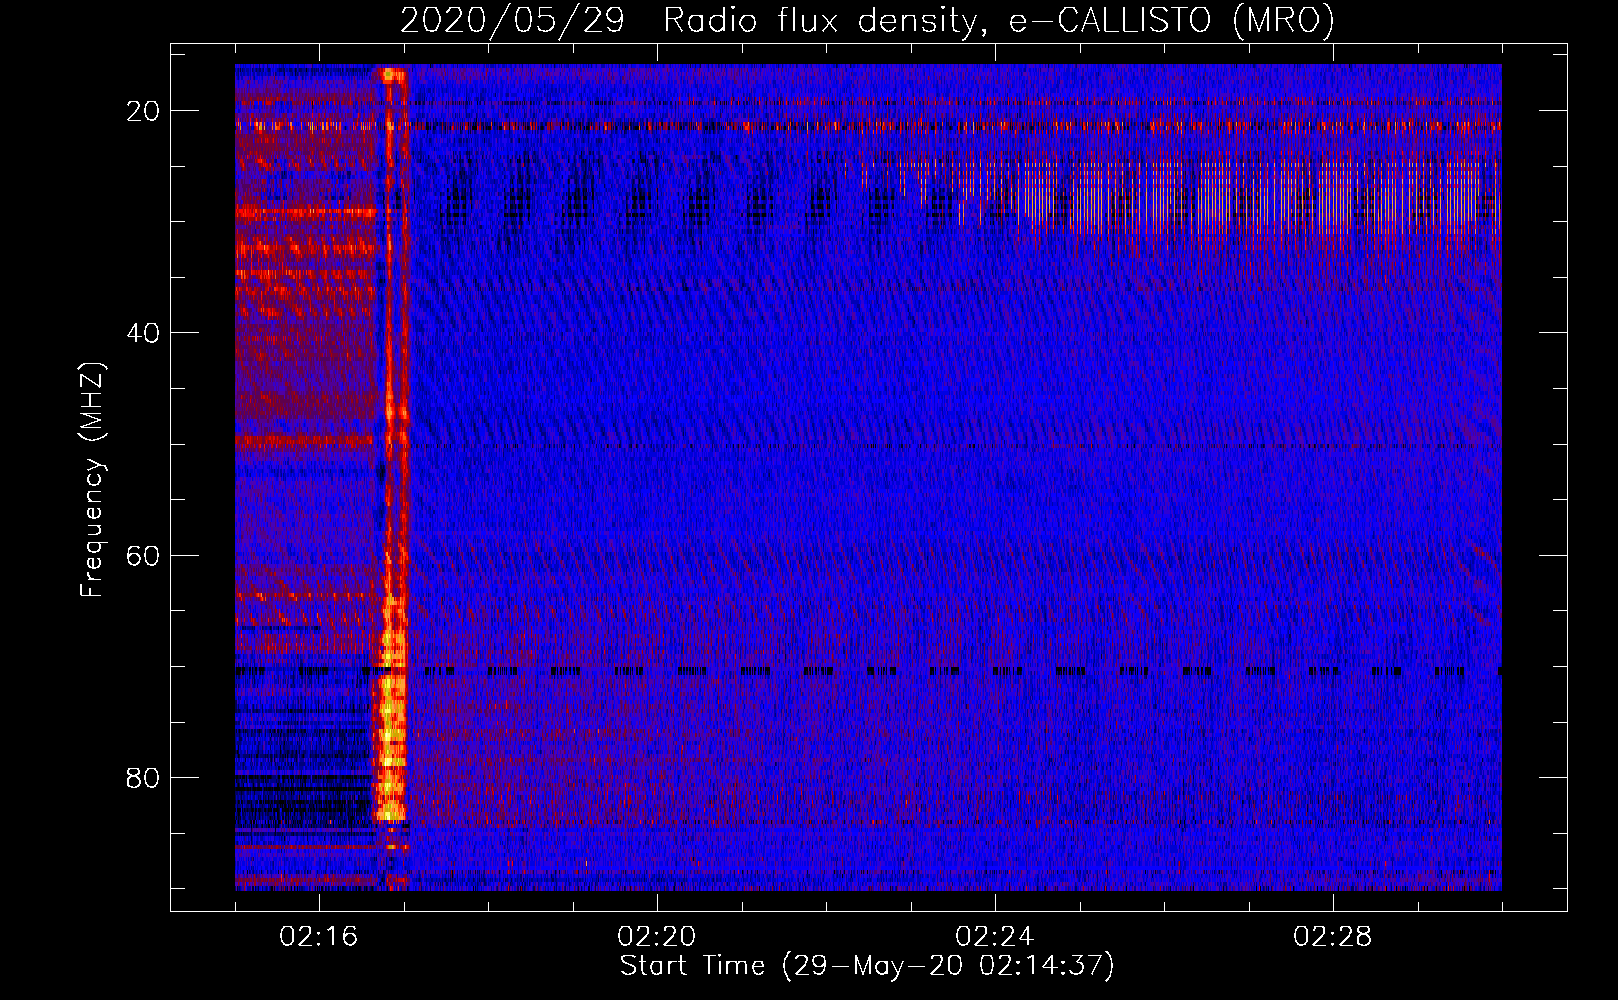Select the "Frequency (MHZ)" y-axis label
Screen dimensions: 1618x1000
(92, 480)
